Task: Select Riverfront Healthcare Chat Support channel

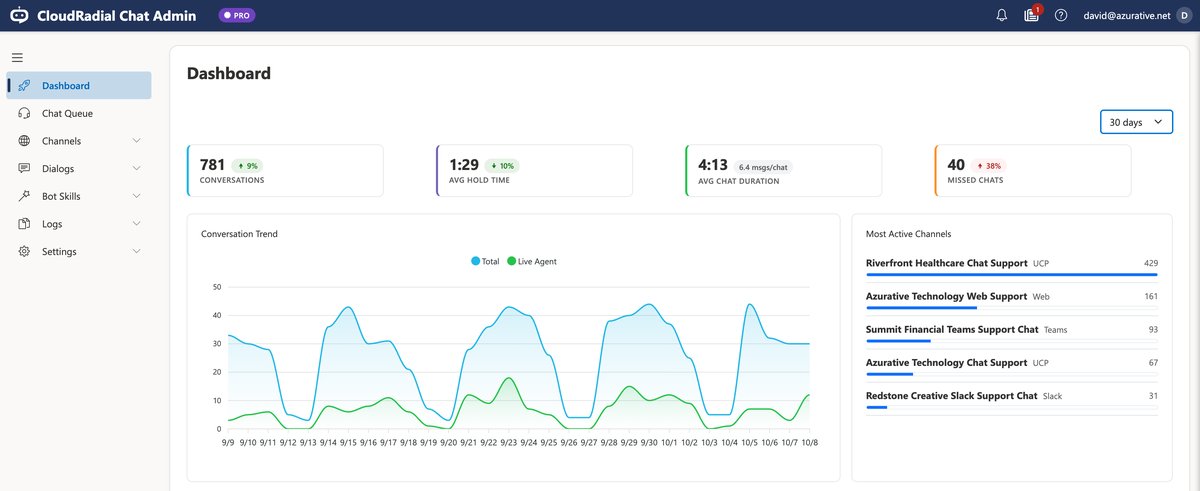Action: (946, 263)
